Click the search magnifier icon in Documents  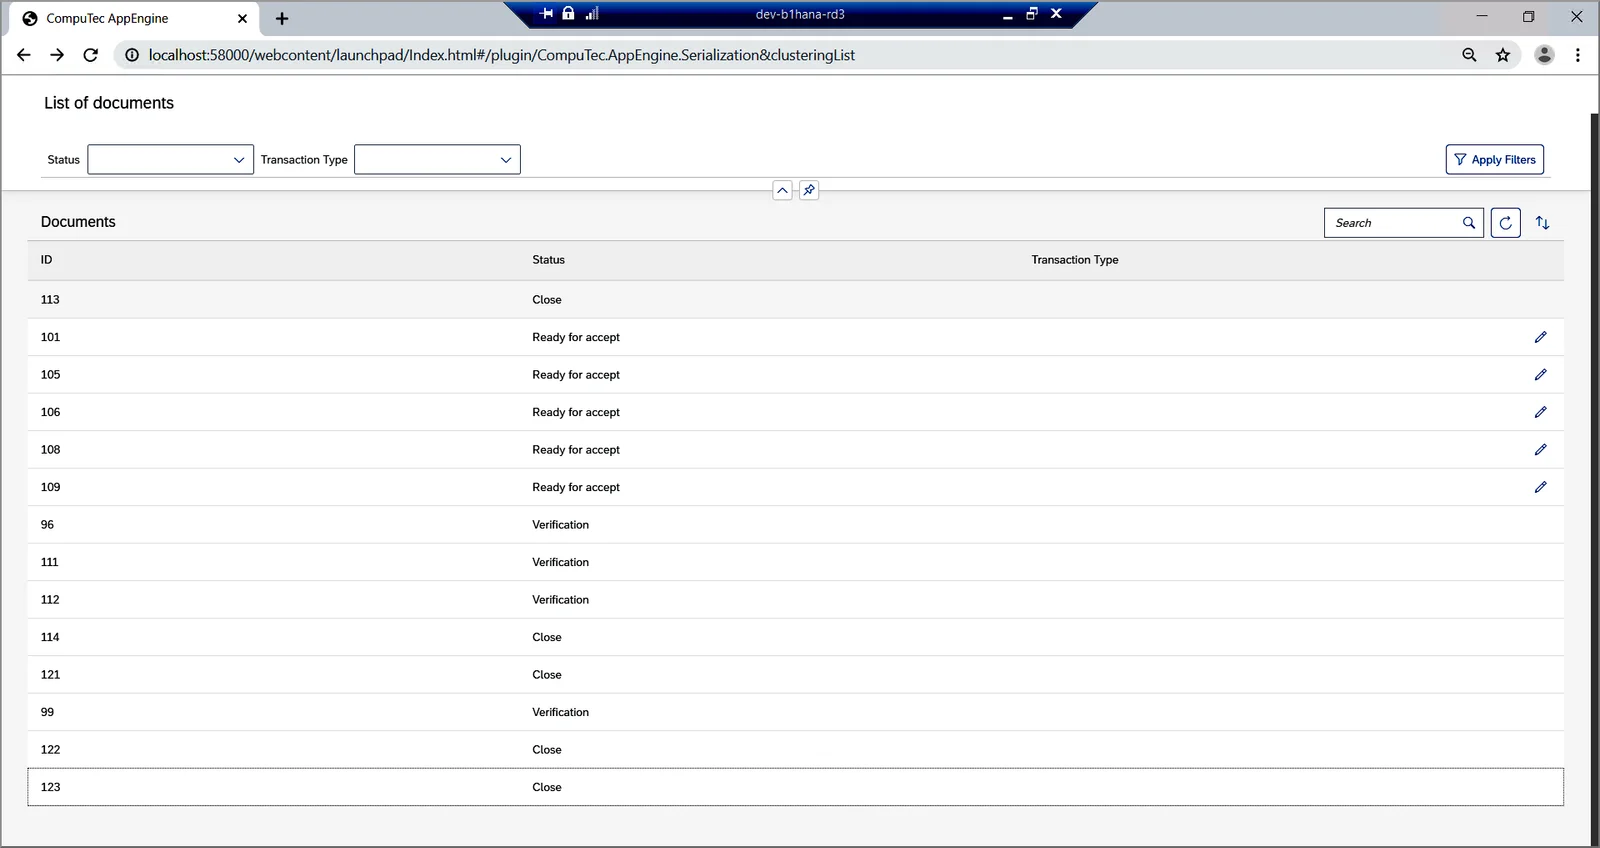tap(1469, 223)
